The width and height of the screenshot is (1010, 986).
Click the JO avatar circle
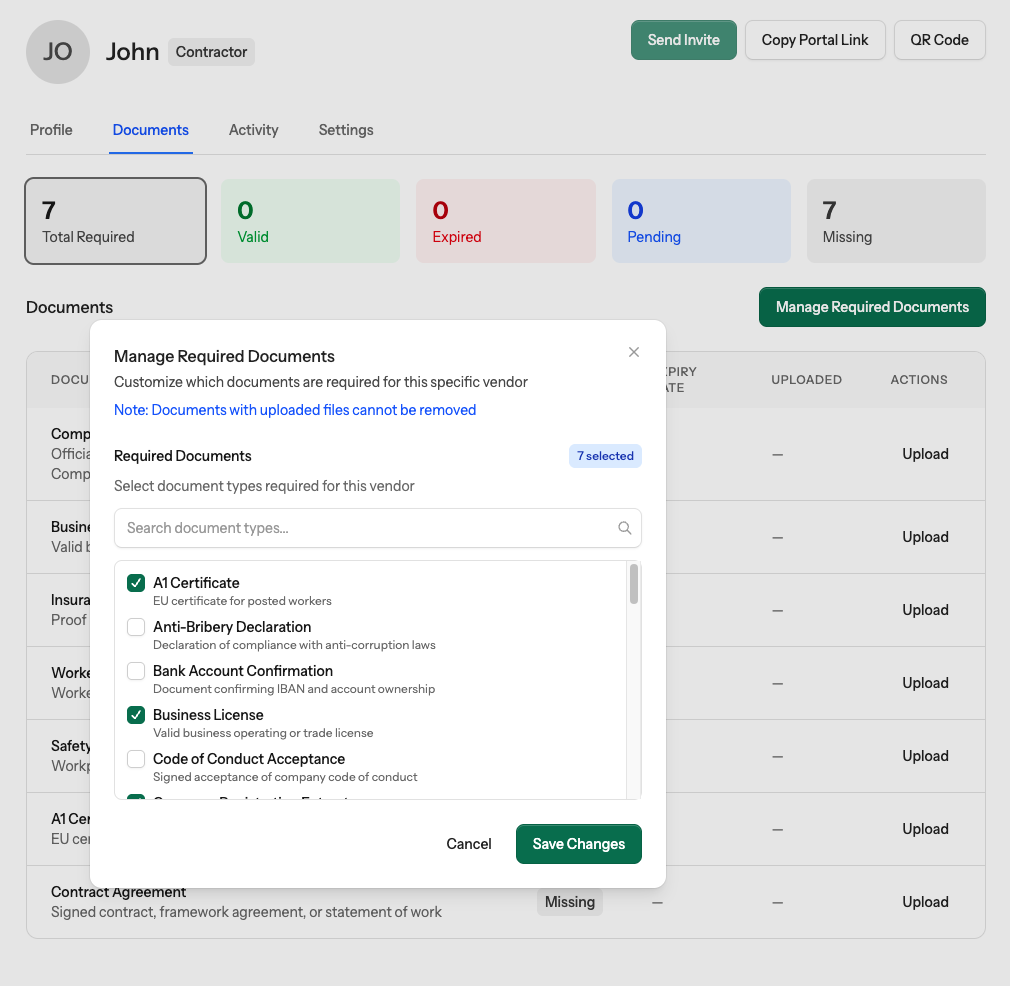(57, 51)
